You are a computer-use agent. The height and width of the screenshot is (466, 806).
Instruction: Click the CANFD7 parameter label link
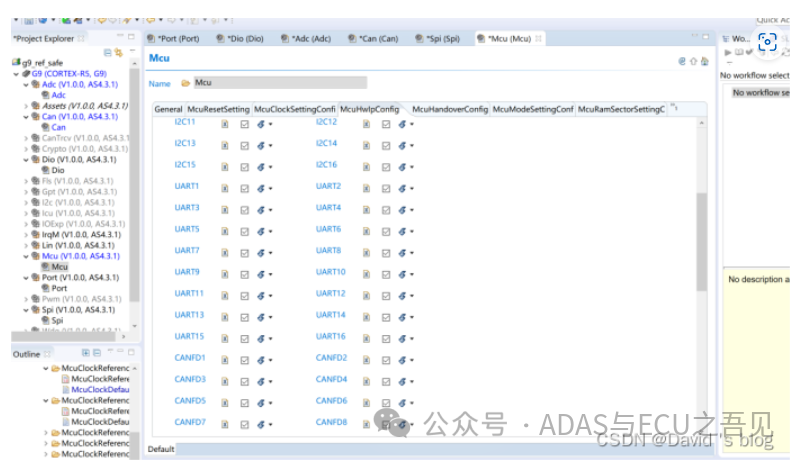[x=190, y=422]
